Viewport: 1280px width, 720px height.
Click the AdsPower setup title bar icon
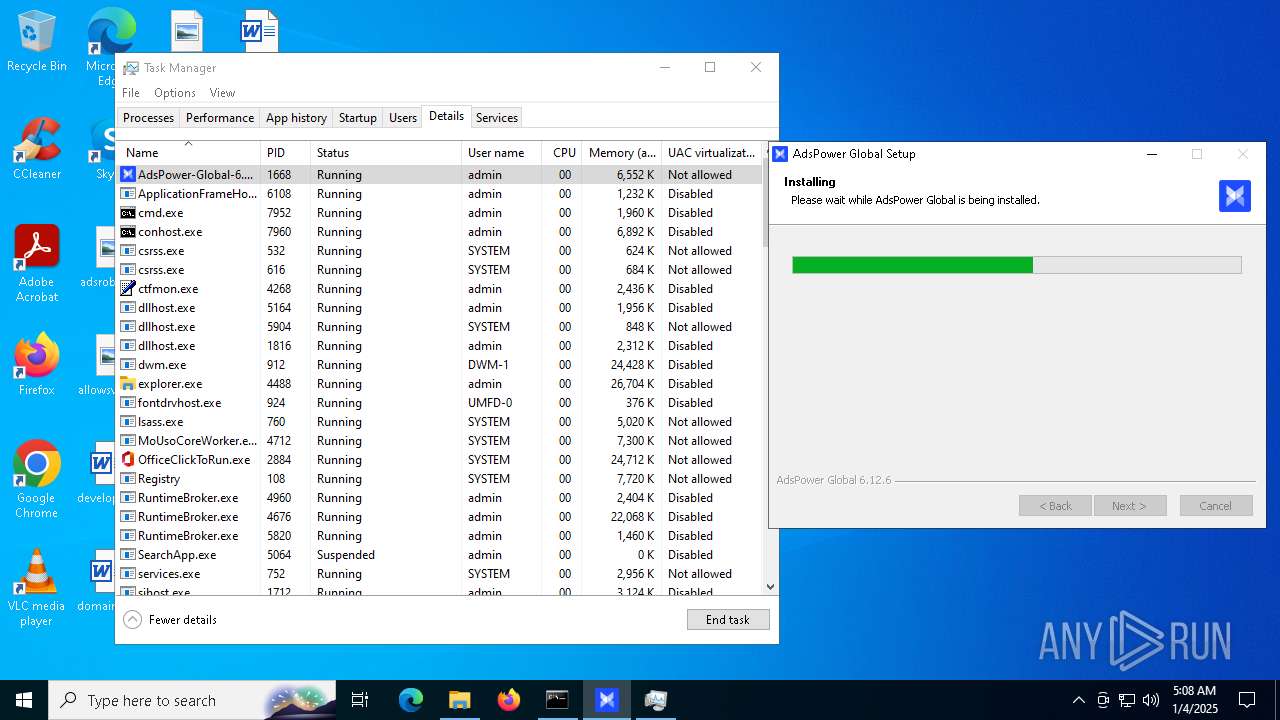[780, 154]
